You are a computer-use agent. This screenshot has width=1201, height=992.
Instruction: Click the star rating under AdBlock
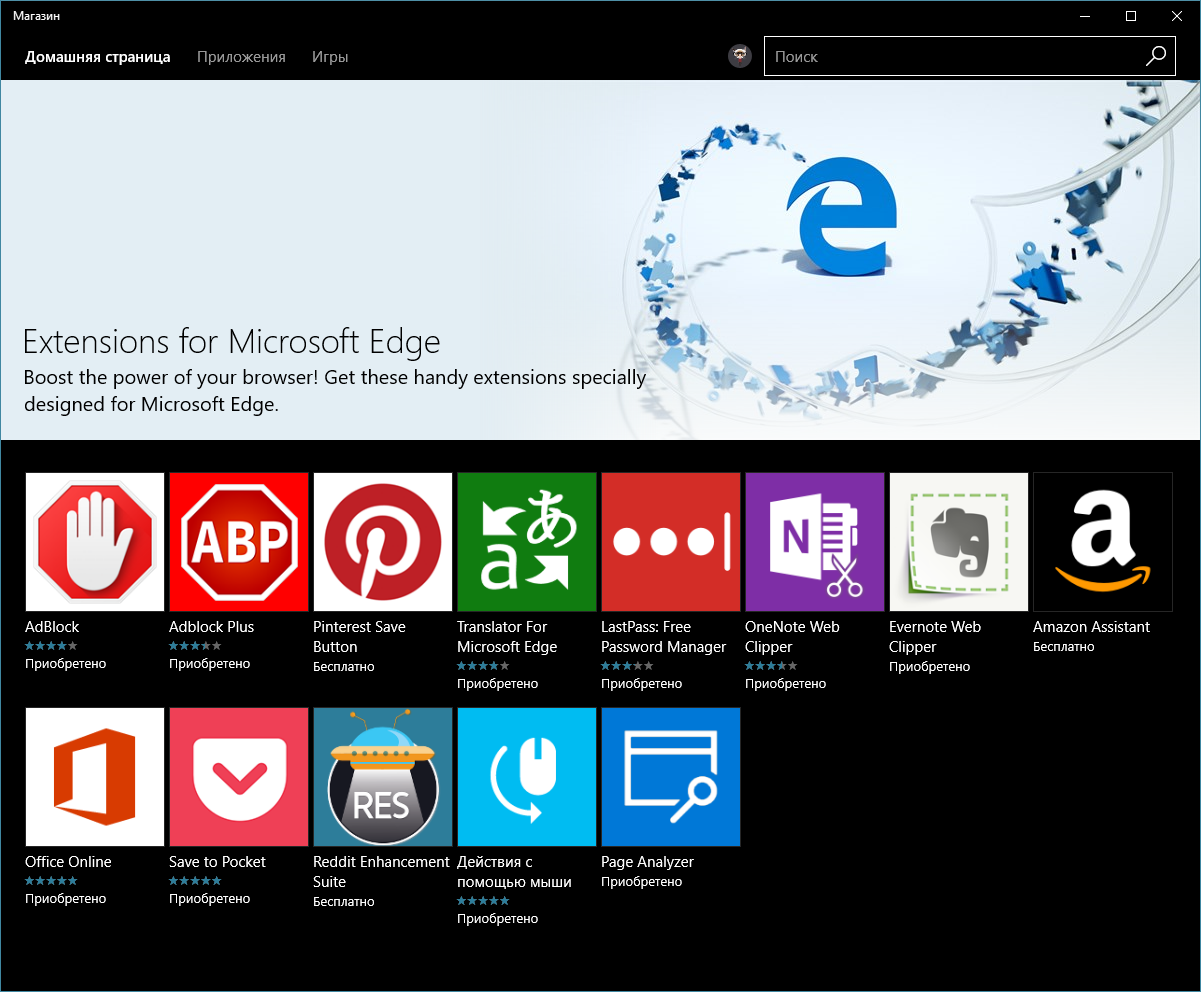click(x=51, y=646)
